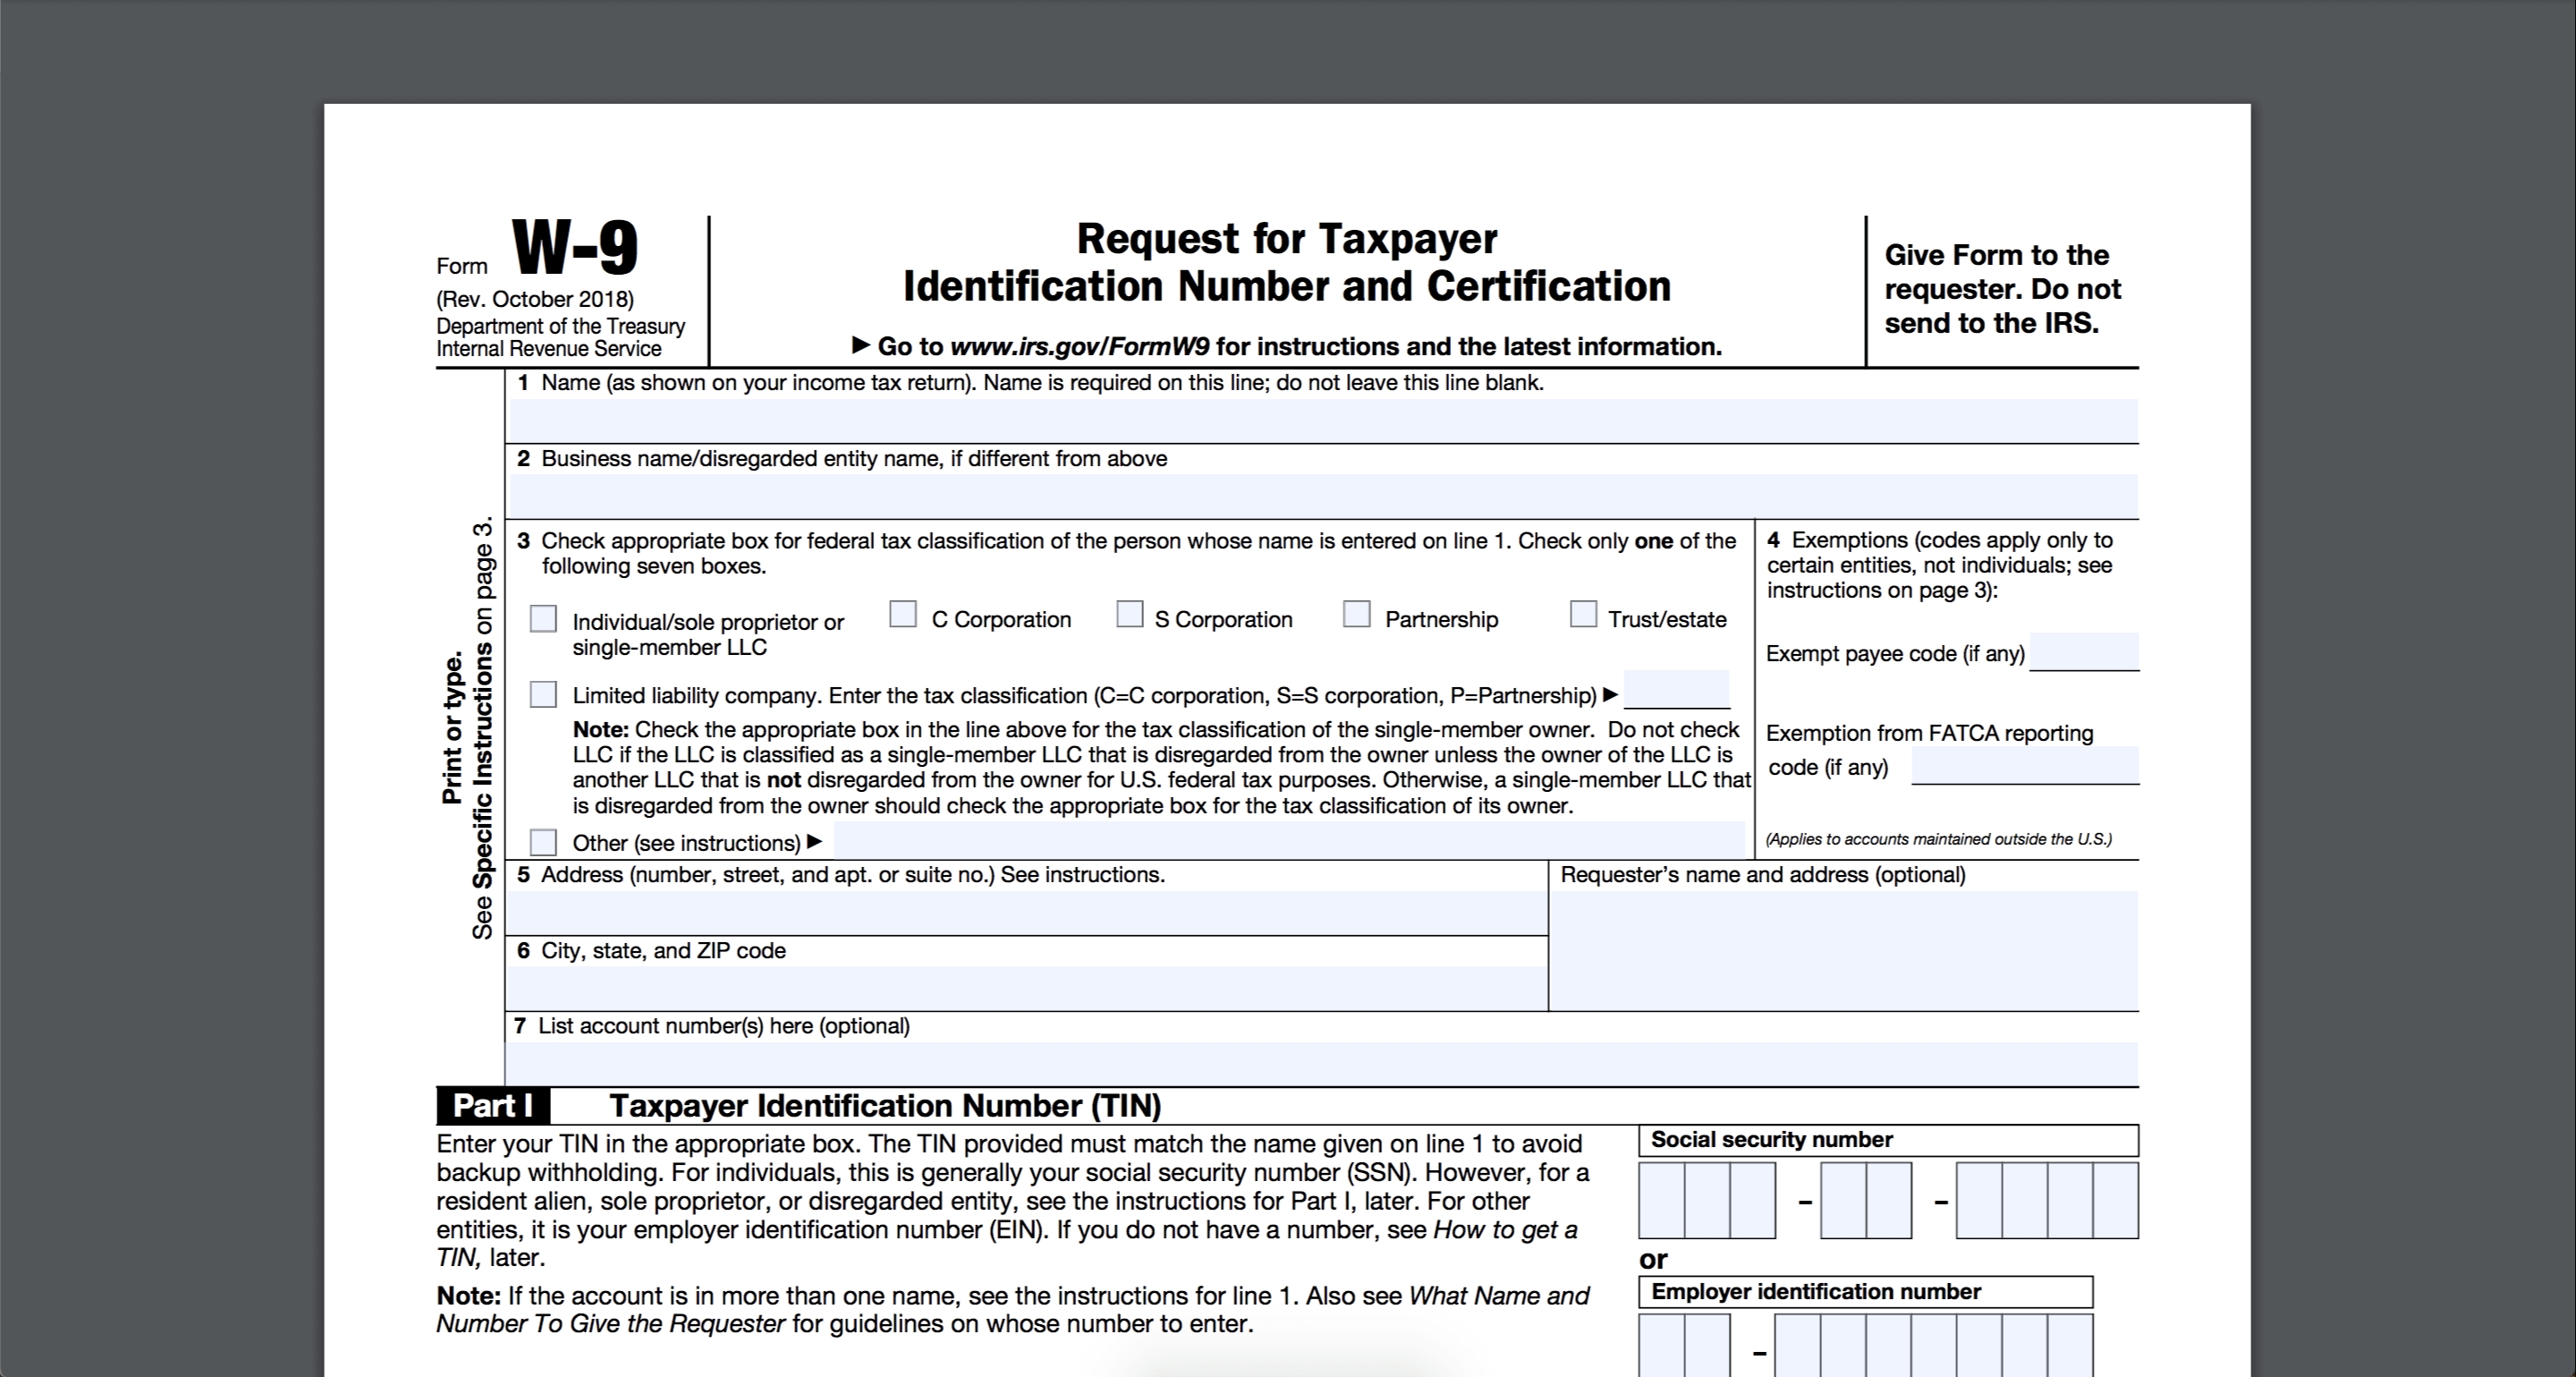Click the Individual/sole proprietor checkbox
The height and width of the screenshot is (1377, 2576).
546,617
